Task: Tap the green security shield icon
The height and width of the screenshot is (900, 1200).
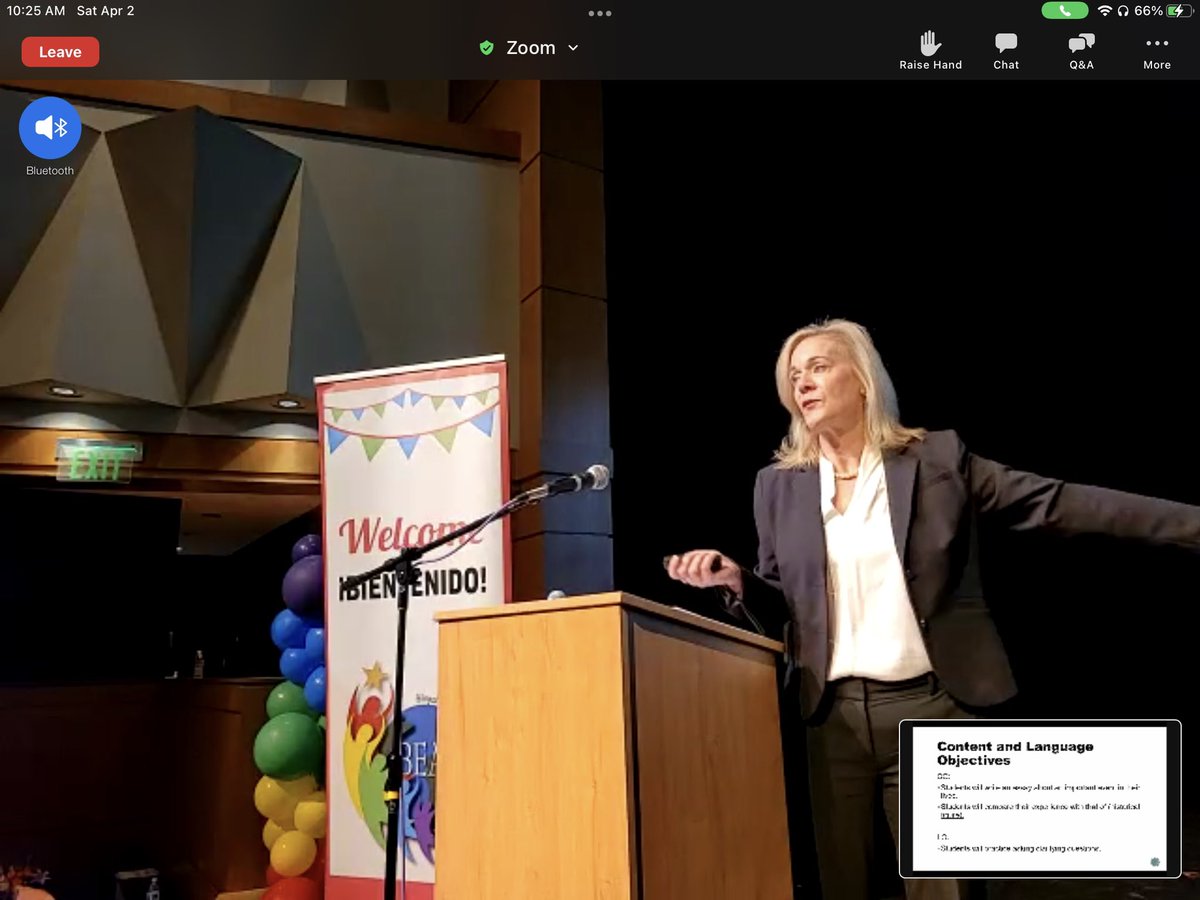Action: (x=486, y=48)
